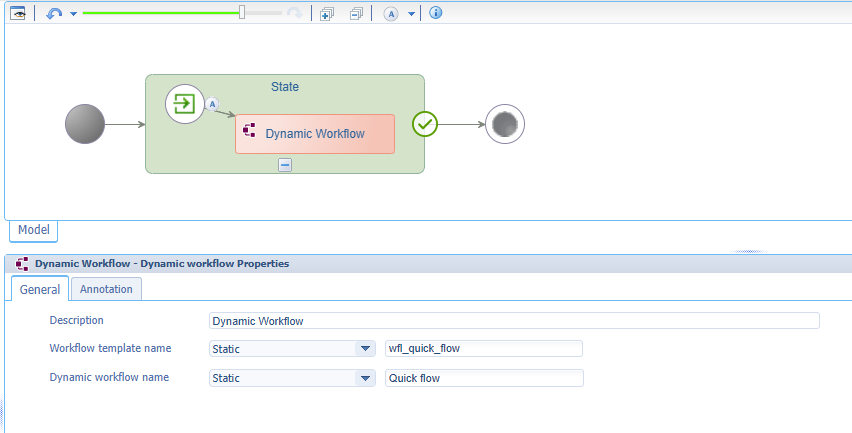The width and height of the screenshot is (852, 433).
Task: Open the undo history dropdown arrow
Action: [x=73, y=14]
